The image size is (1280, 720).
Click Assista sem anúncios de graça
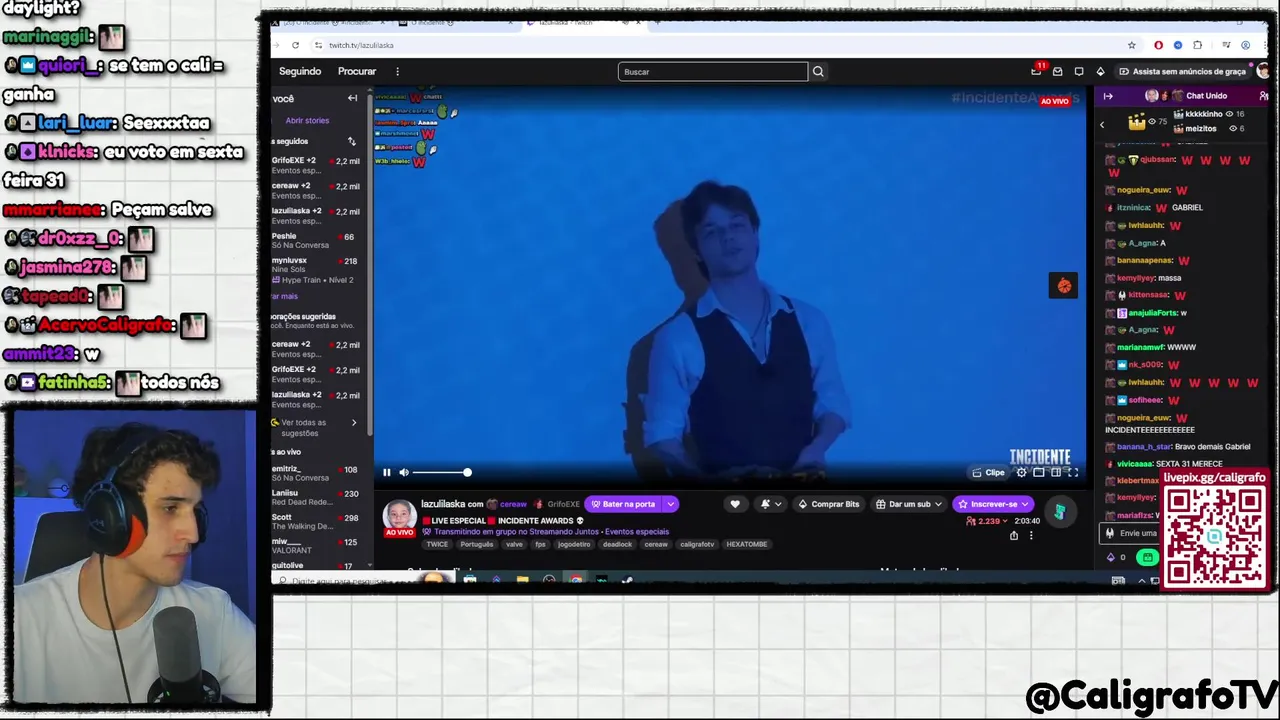pos(1182,71)
